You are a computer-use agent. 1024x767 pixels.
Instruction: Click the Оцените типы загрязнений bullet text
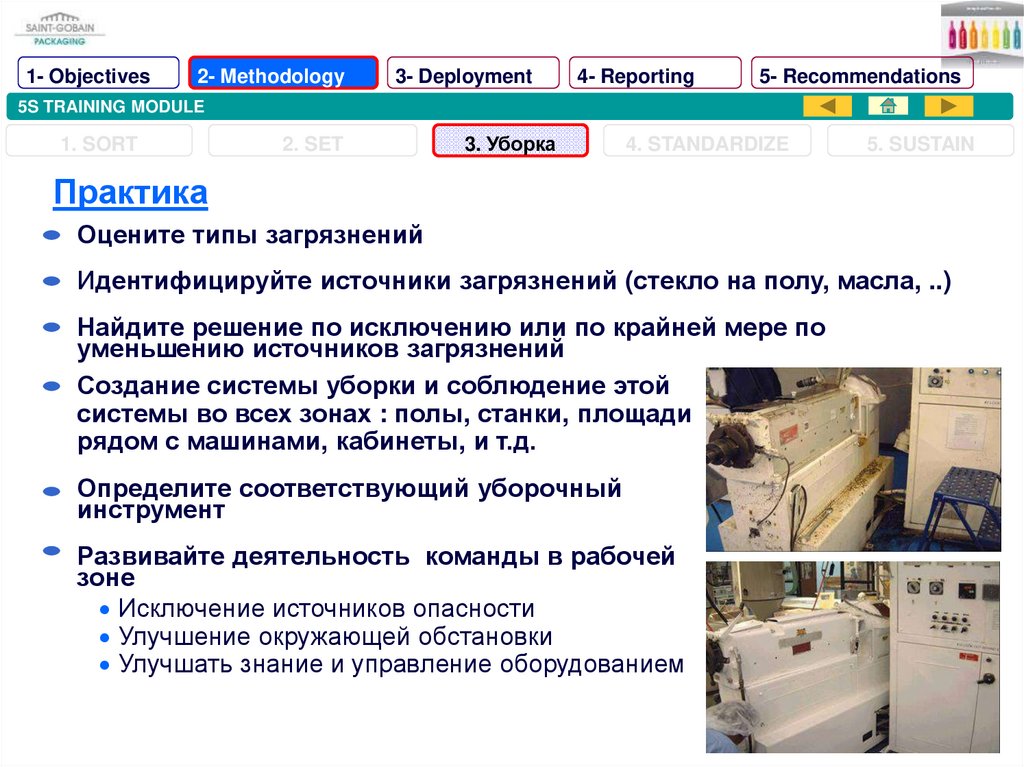point(250,236)
